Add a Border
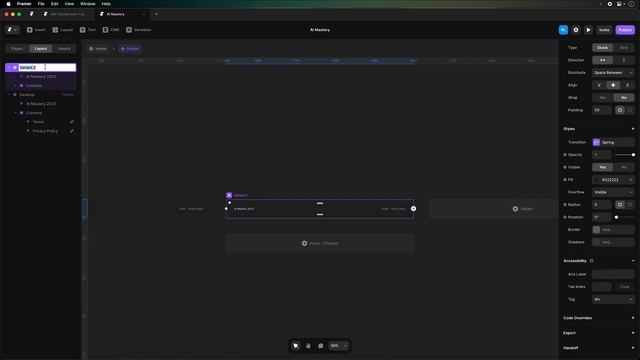Image resolution: width=640 pixels, height=360 pixels. (x=613, y=230)
